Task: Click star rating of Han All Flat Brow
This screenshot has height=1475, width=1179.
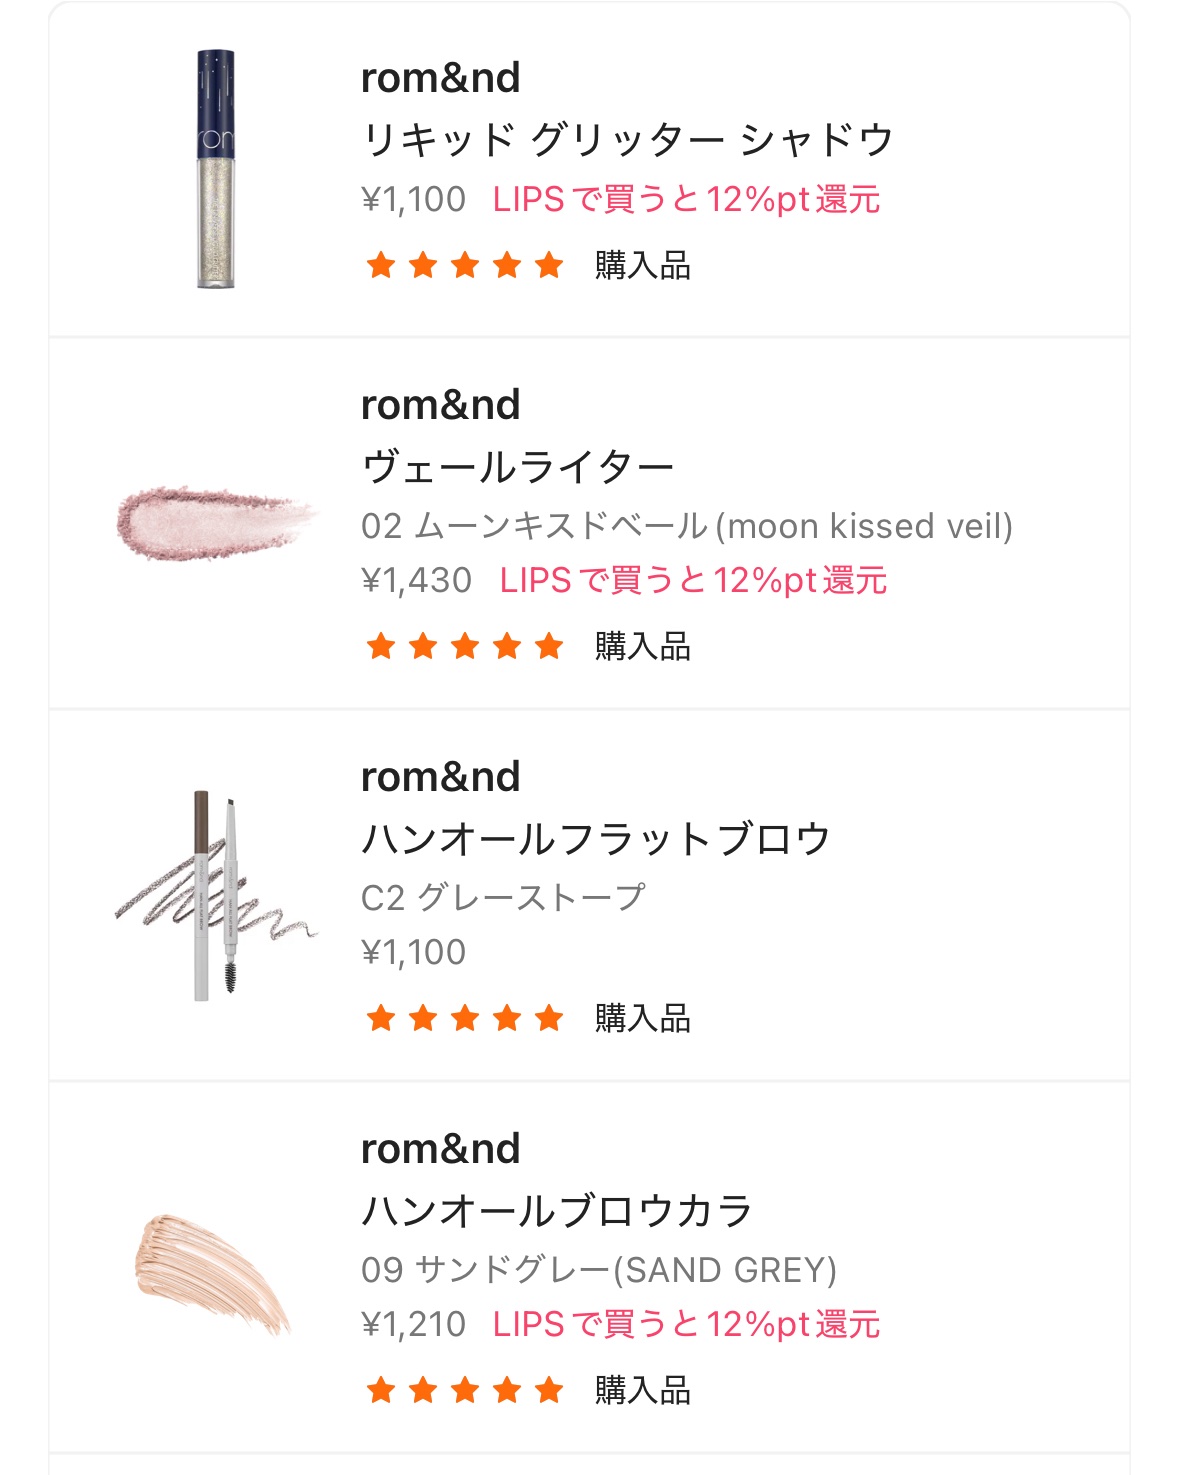Action: [x=465, y=1018]
